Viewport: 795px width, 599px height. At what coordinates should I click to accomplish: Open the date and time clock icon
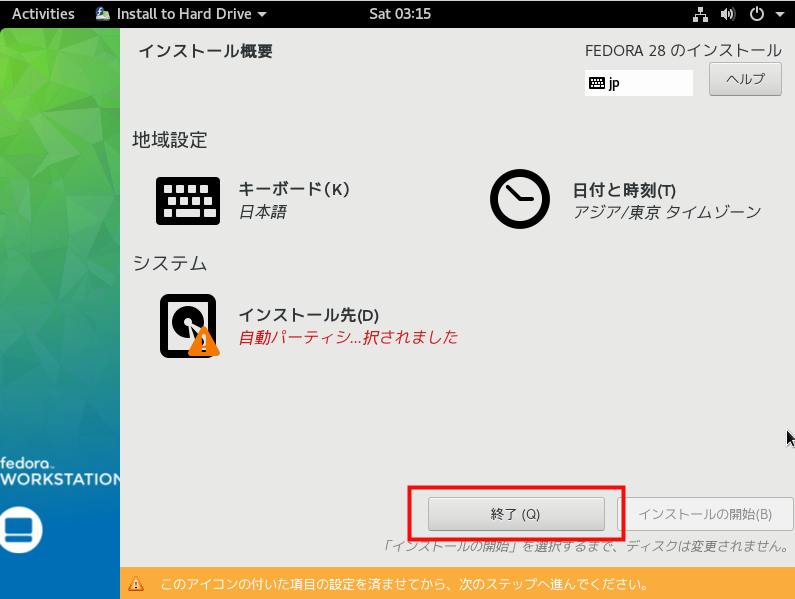(x=520, y=199)
